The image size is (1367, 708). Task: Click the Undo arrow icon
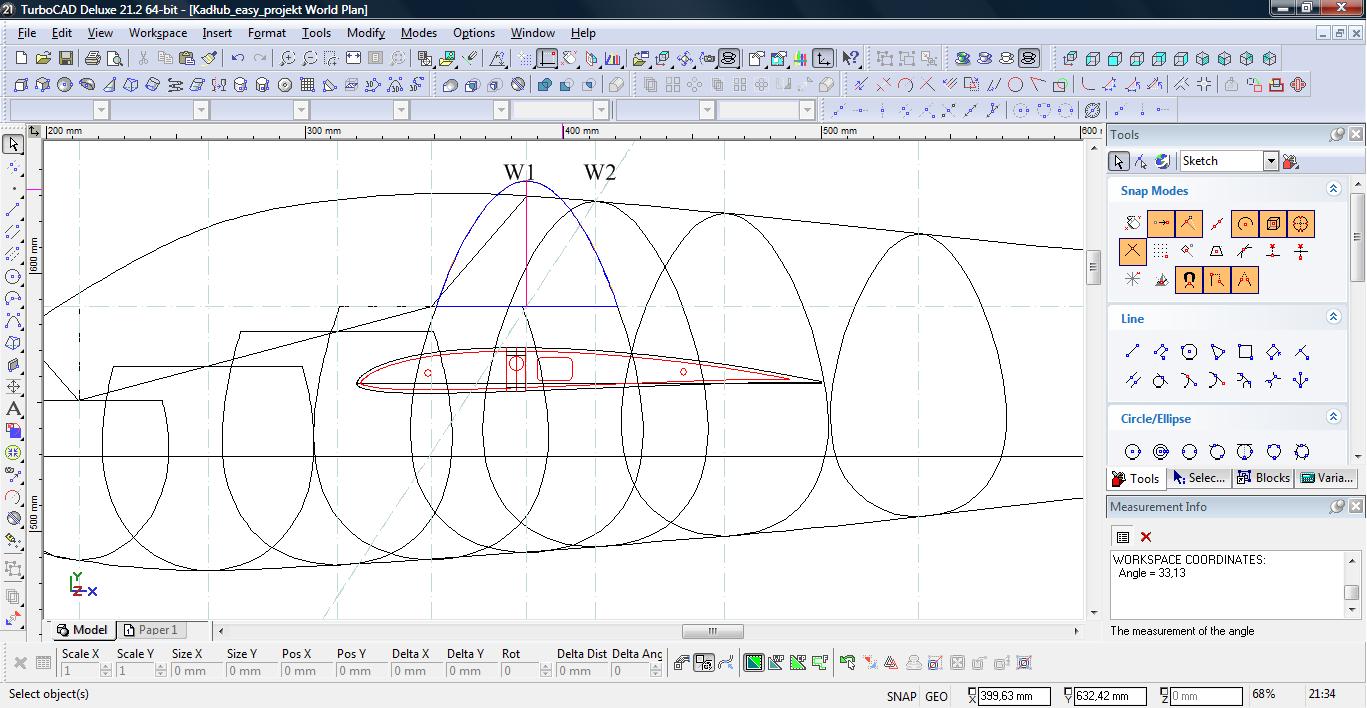pyautogui.click(x=238, y=59)
